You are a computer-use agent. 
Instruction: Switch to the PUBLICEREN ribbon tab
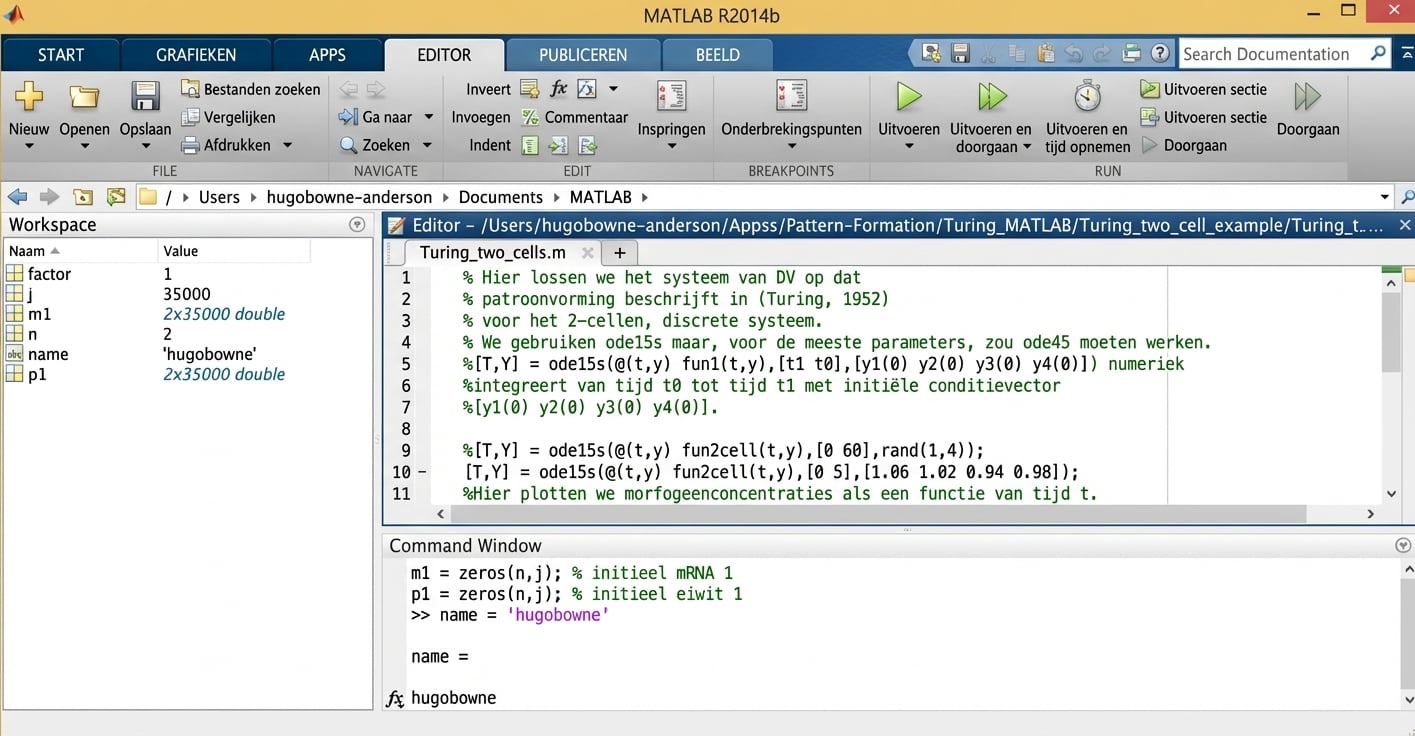point(583,55)
